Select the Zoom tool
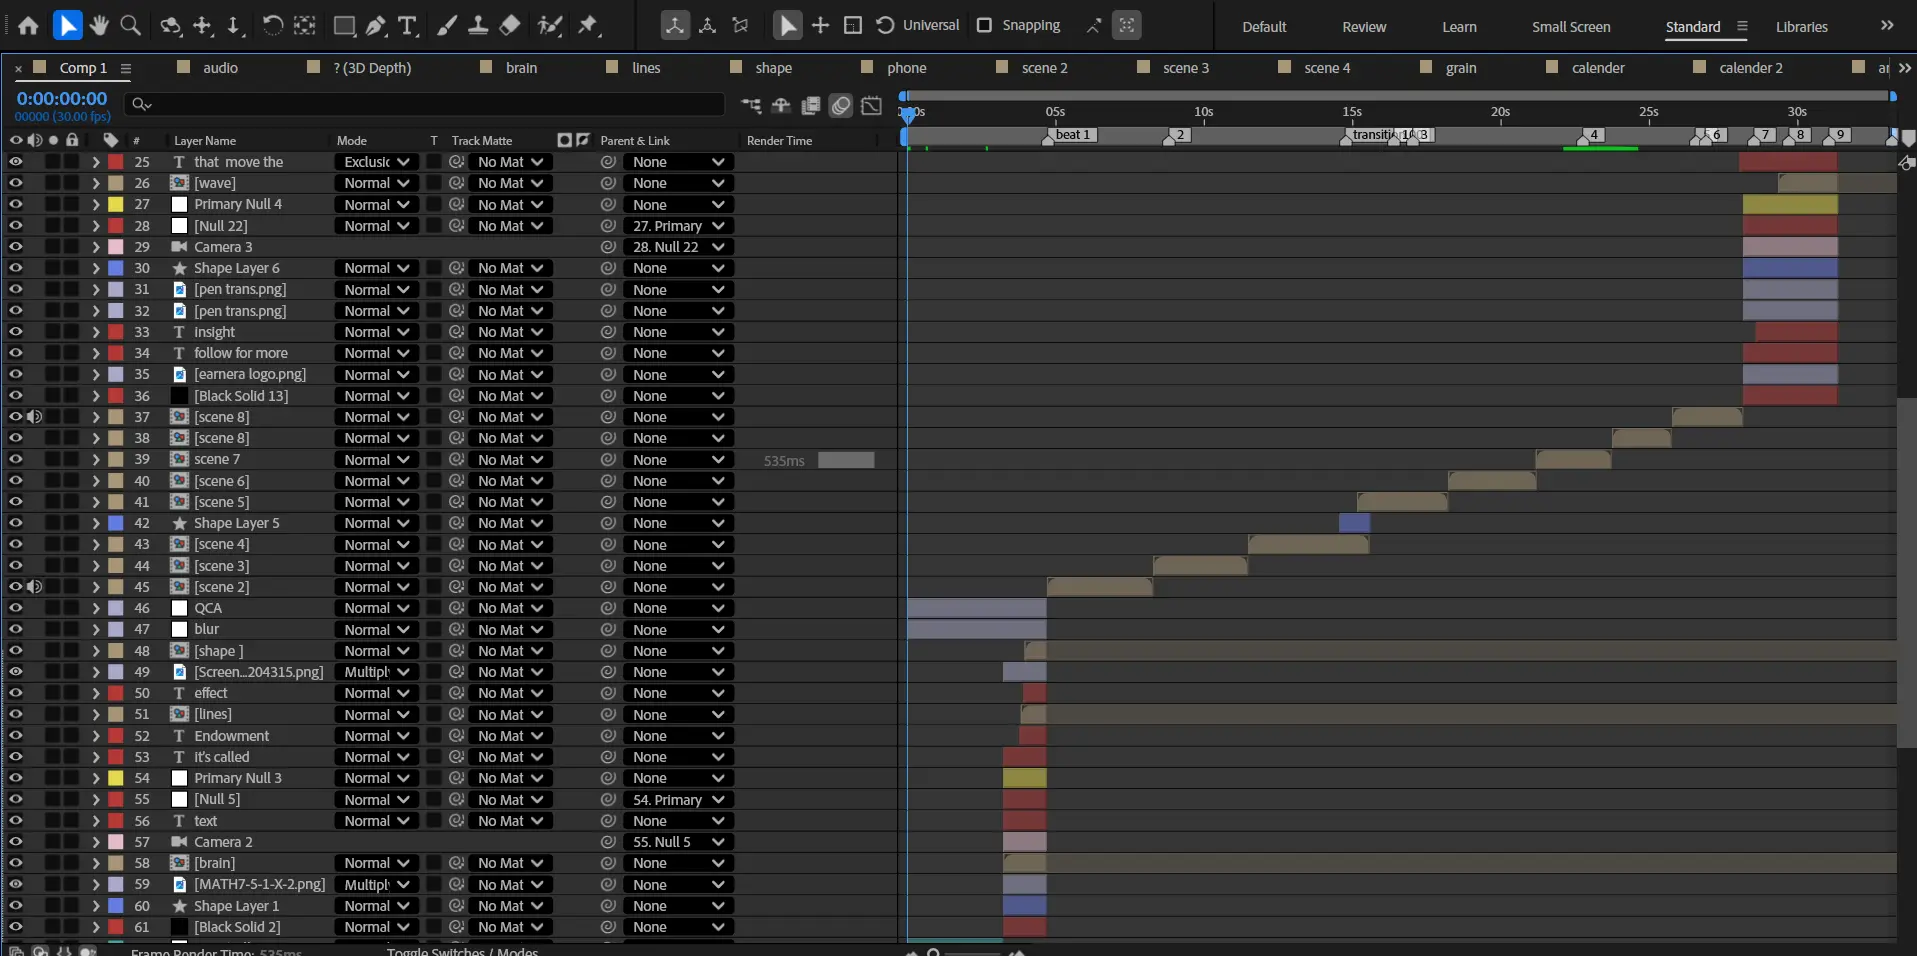Screen dimensions: 1917x956 pos(130,25)
